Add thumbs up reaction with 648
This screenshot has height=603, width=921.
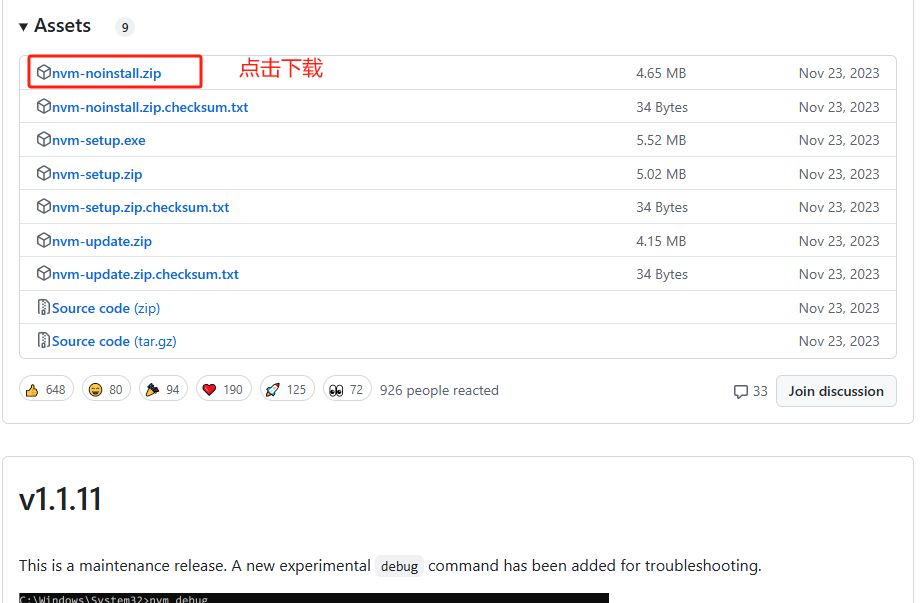(46, 389)
